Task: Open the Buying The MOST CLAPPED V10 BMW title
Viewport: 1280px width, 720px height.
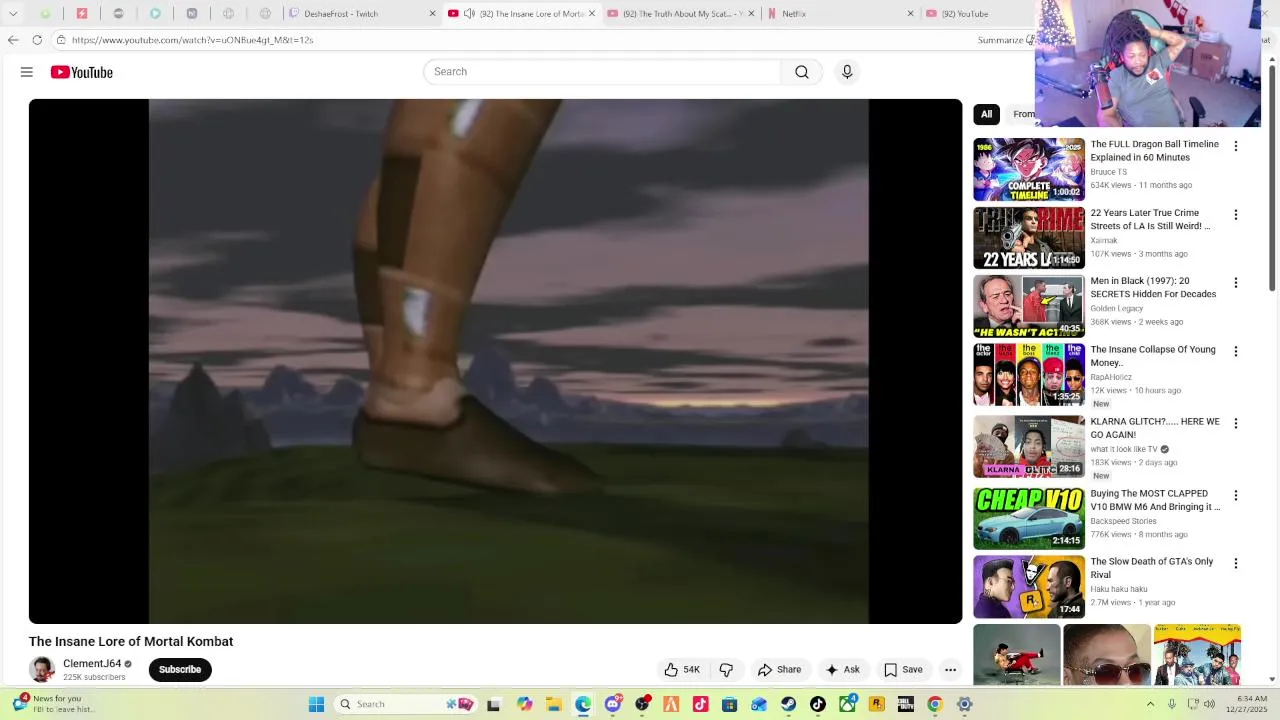Action: (1155, 500)
